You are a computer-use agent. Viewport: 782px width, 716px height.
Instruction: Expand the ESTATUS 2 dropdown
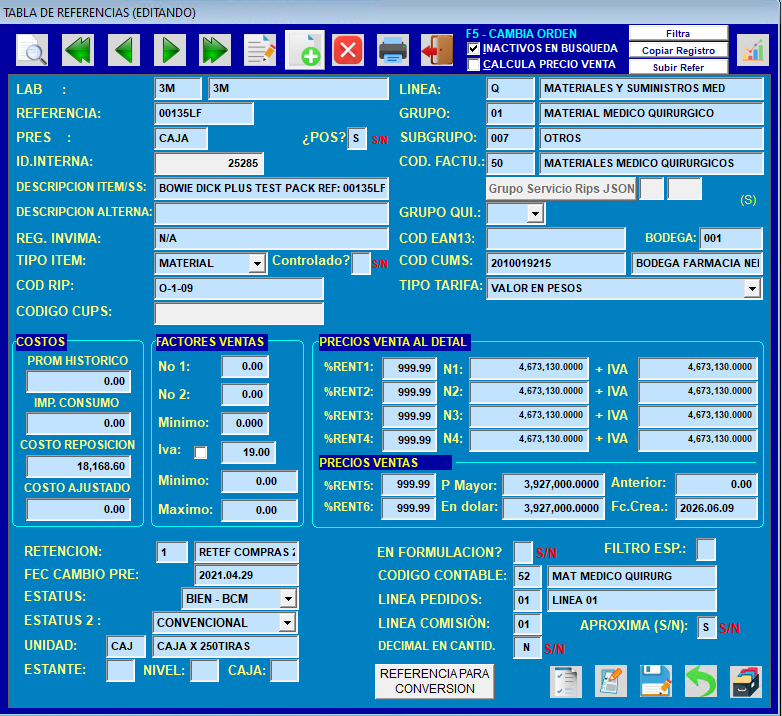point(287,622)
